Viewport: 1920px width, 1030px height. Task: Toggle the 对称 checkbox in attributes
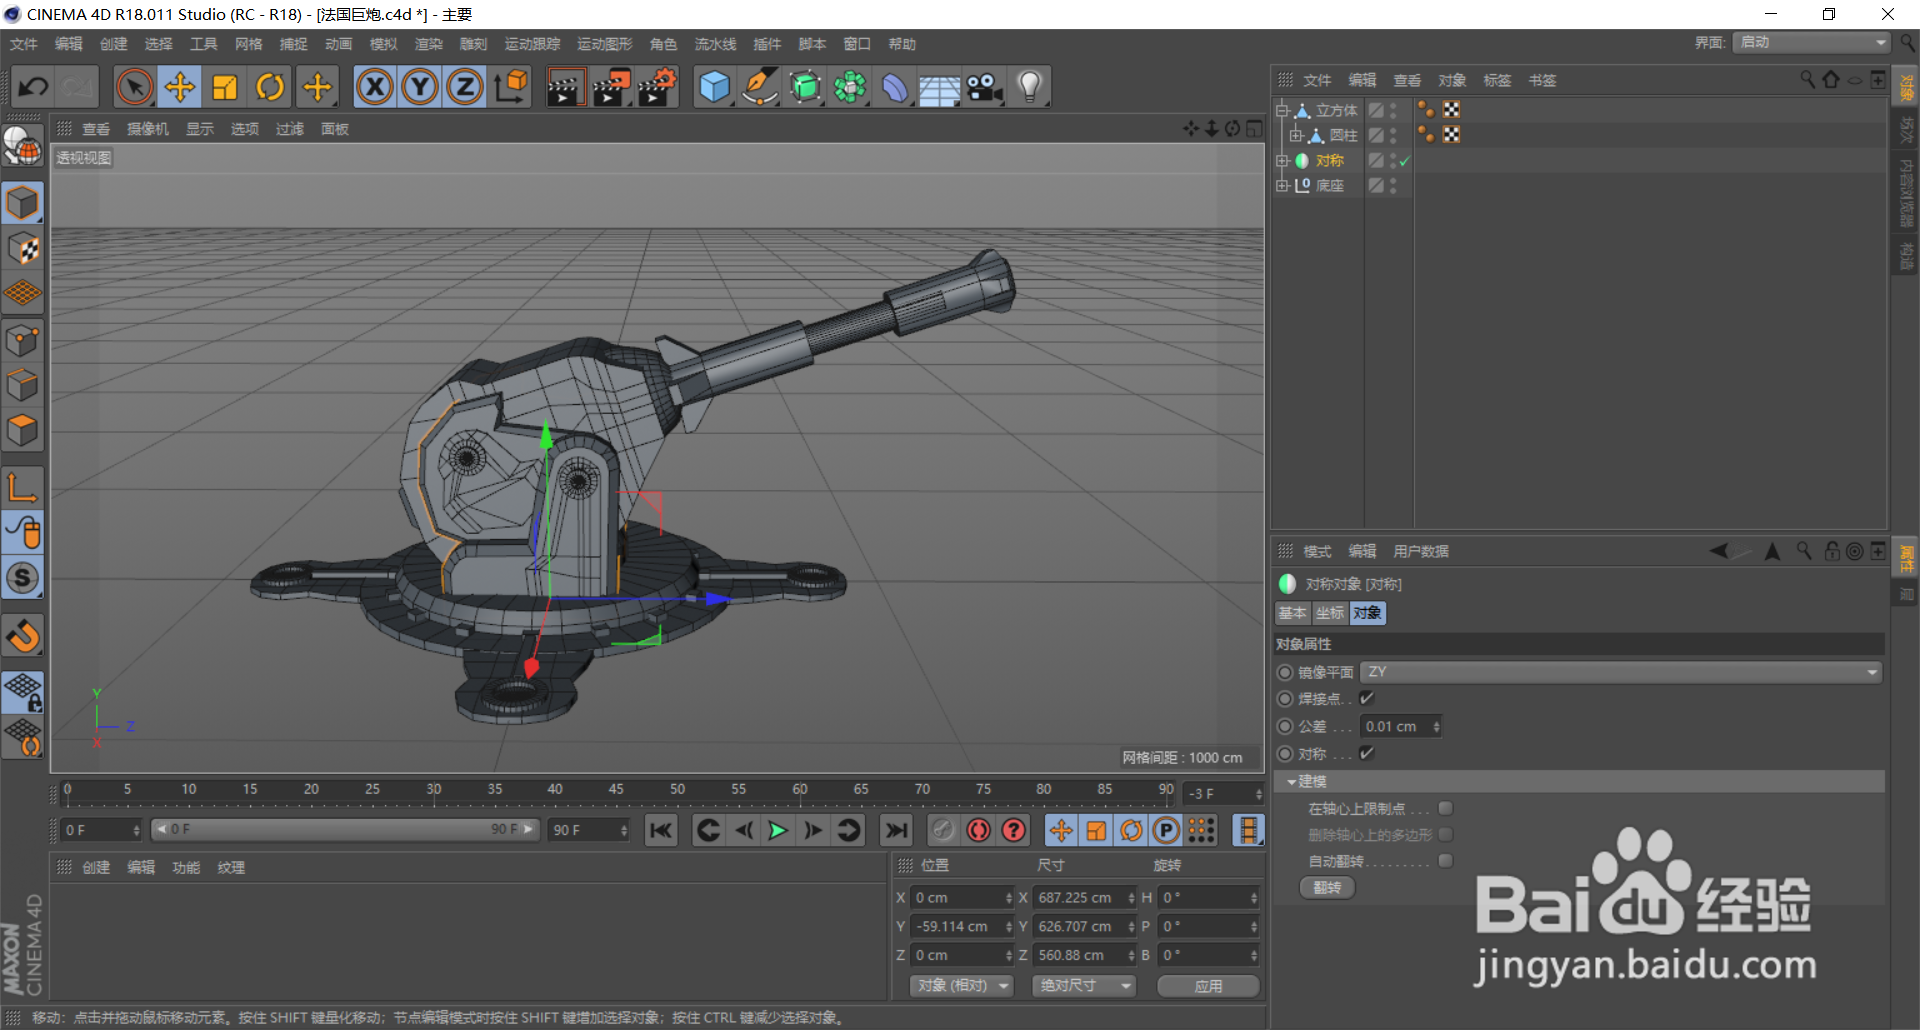tap(1367, 753)
